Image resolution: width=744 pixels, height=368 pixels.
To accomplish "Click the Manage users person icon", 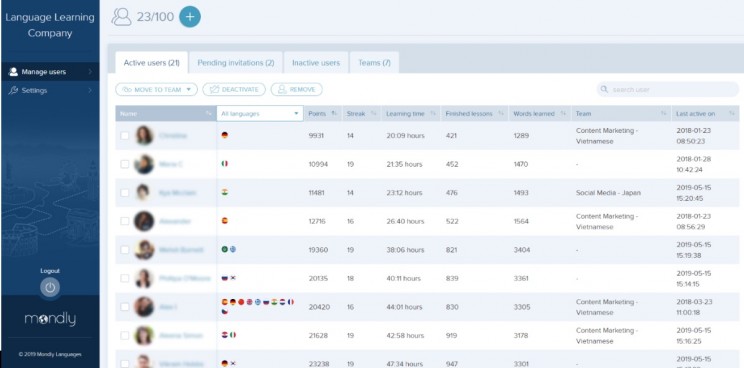I will pos(13,72).
